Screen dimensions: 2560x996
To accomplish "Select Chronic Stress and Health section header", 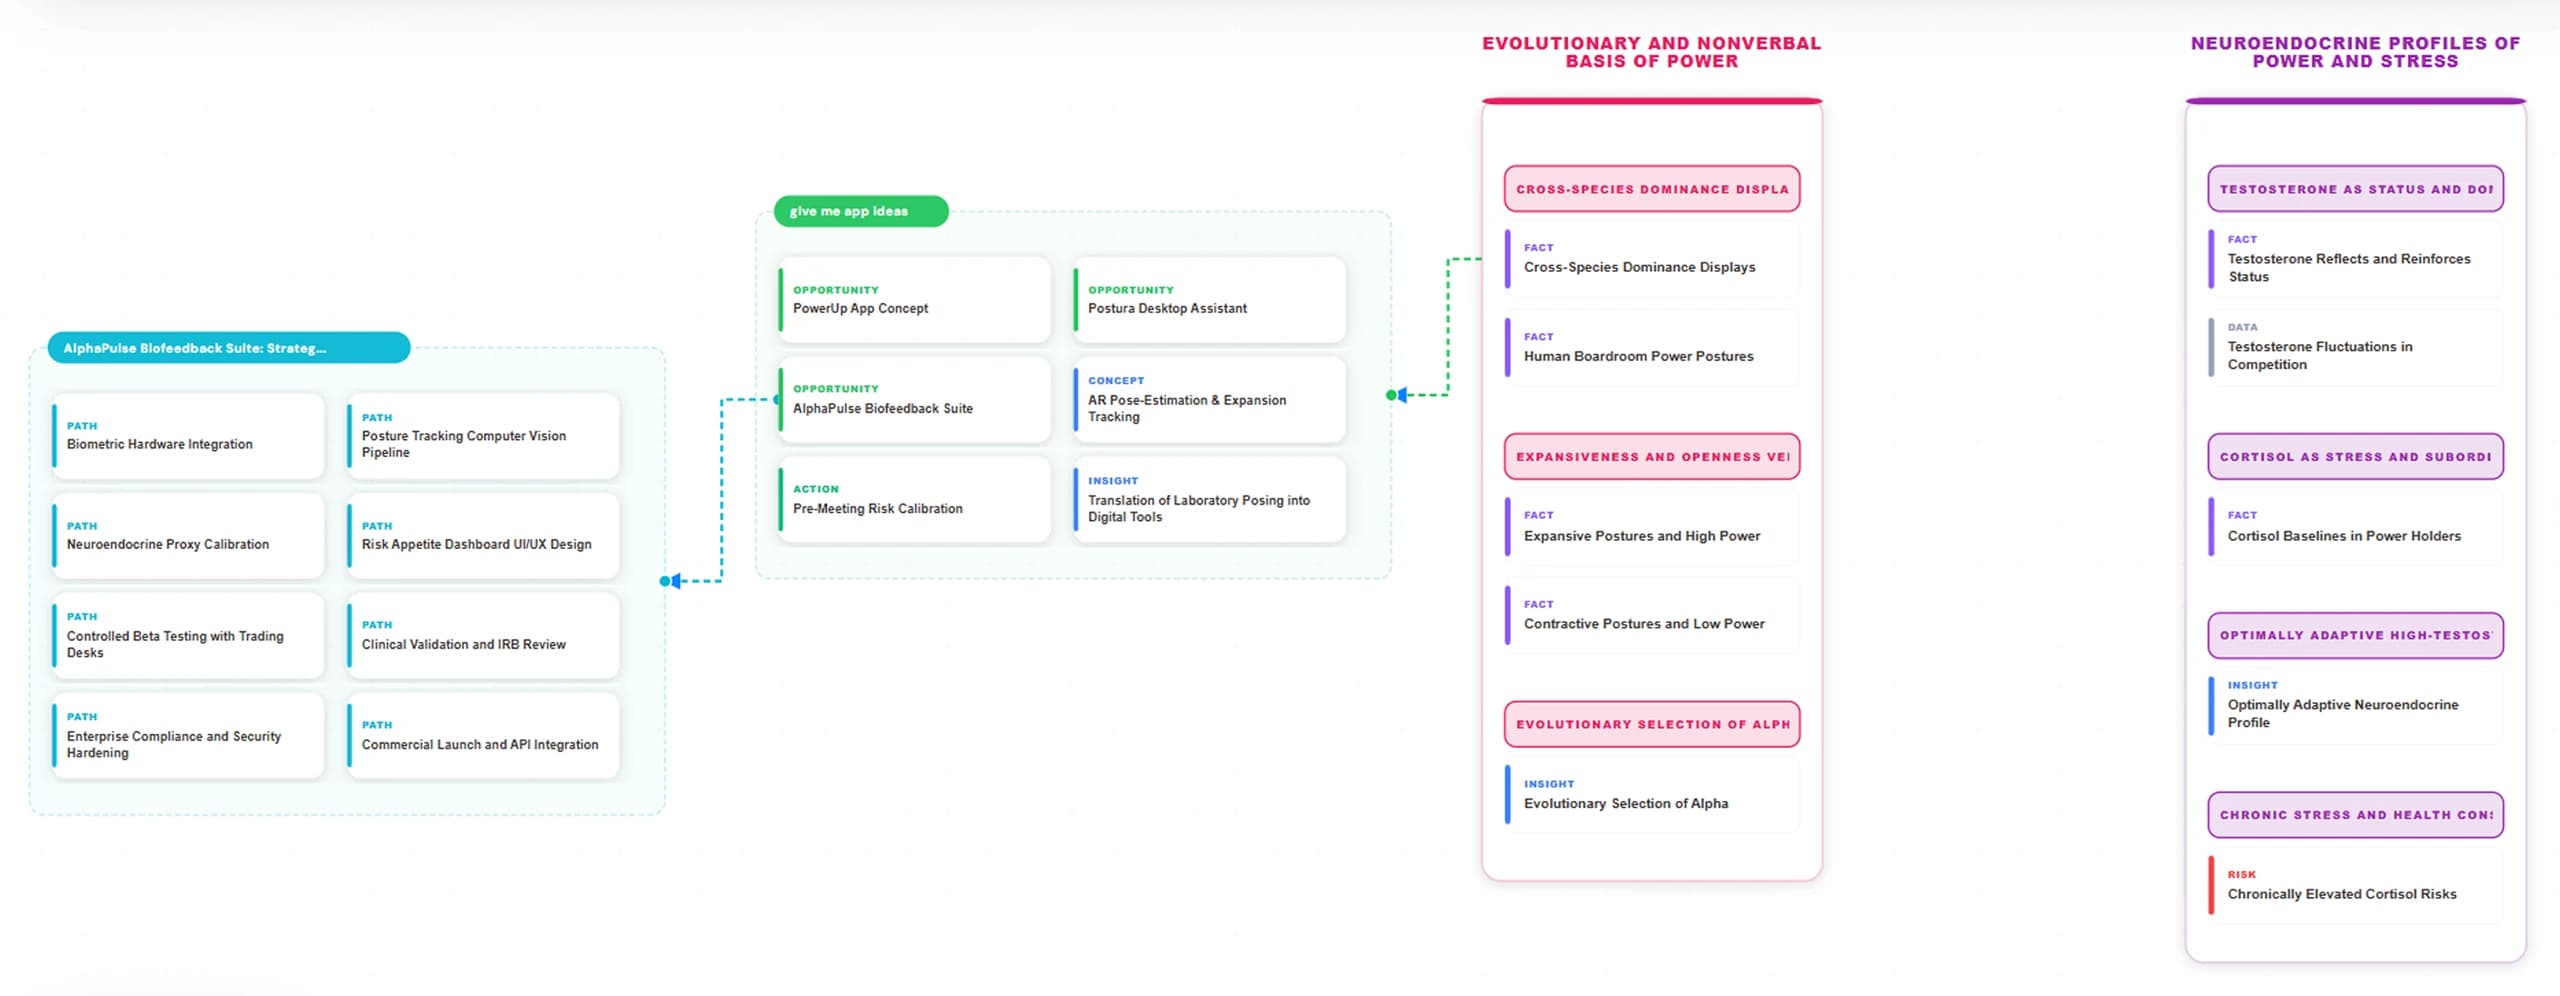I will (x=2356, y=815).
